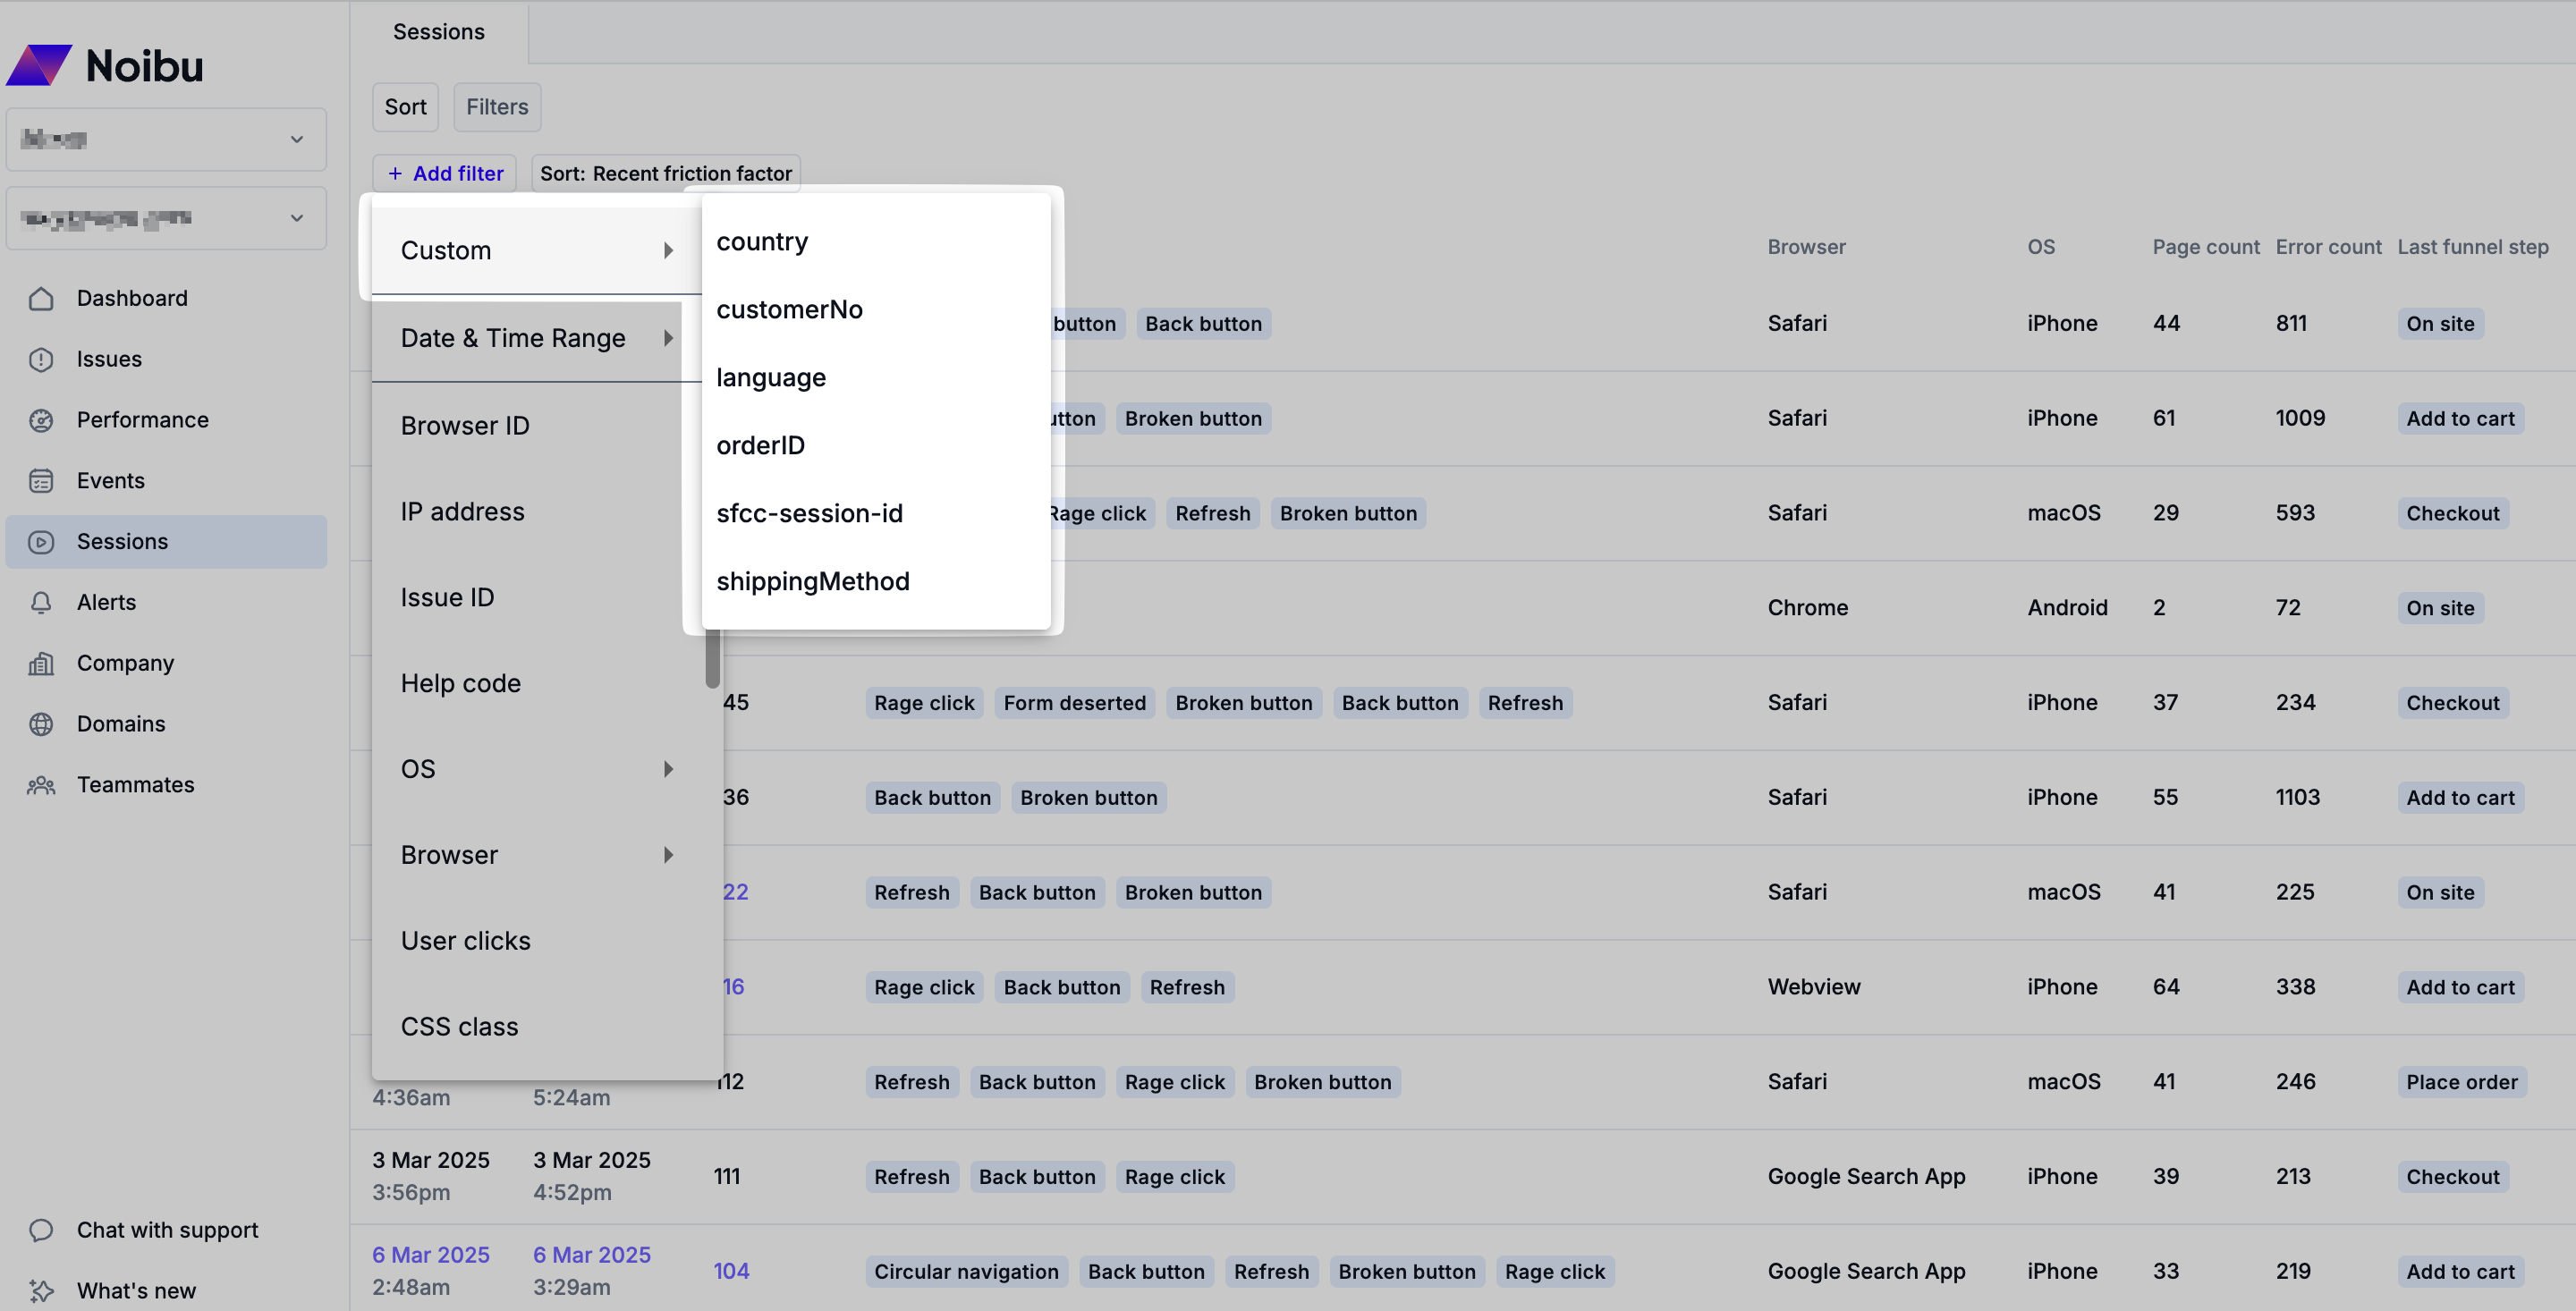This screenshot has height=1311, width=2576.
Task: Click the Performance gauge icon
Action: [41, 420]
